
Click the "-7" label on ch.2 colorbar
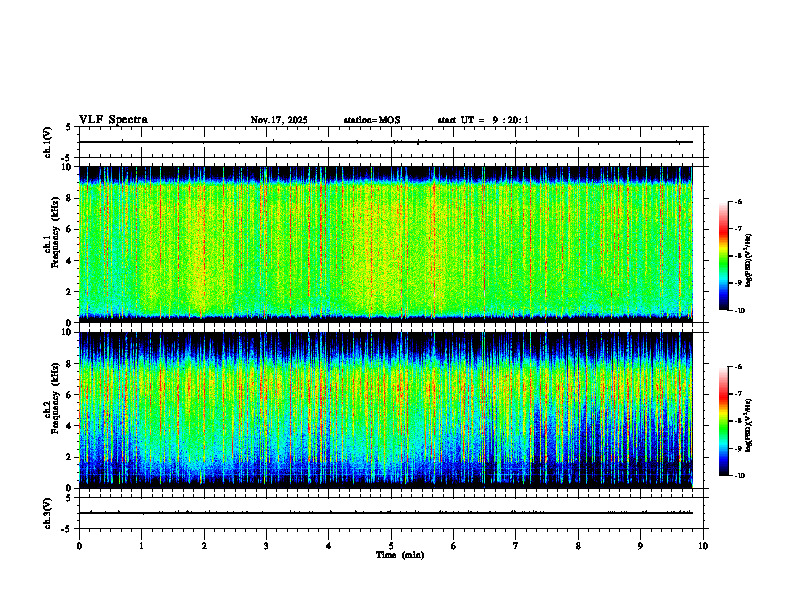point(738,394)
